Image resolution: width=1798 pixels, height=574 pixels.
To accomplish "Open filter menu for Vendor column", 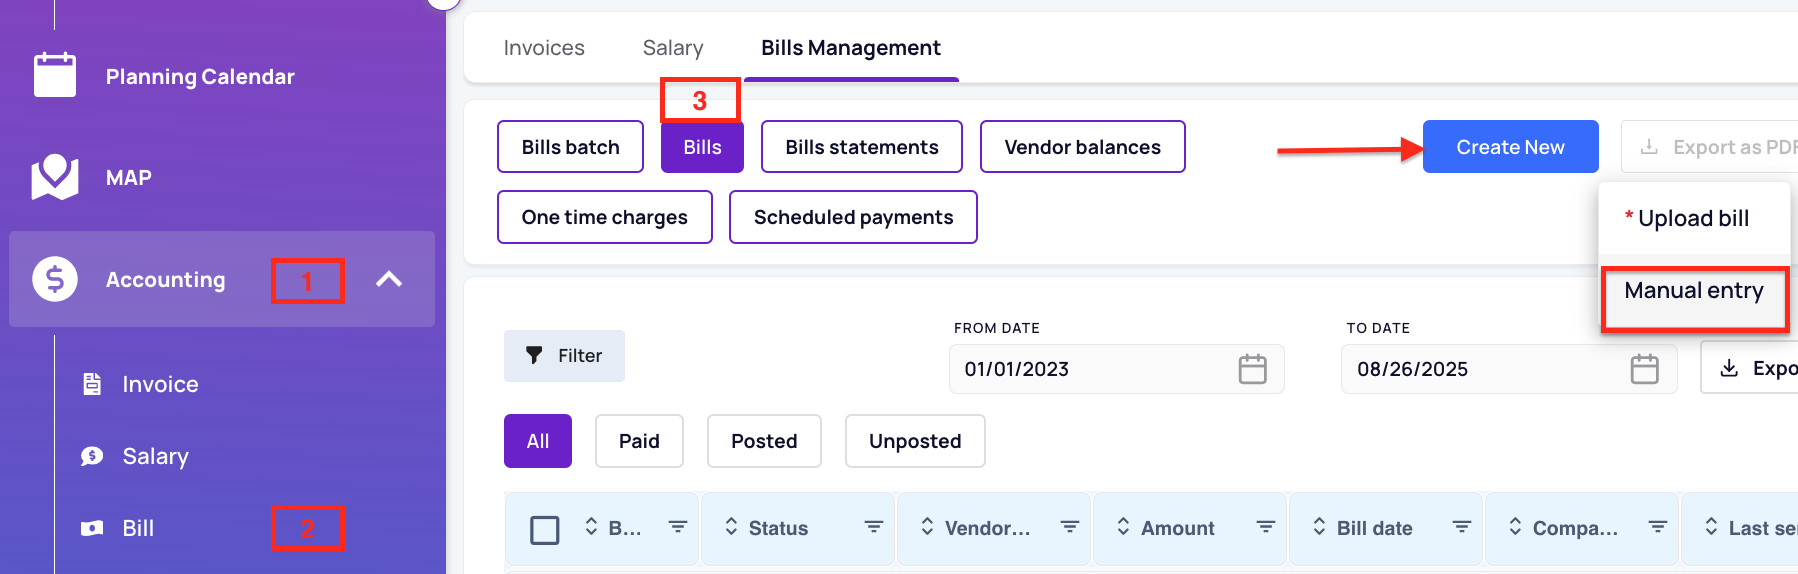I will coord(1069,527).
